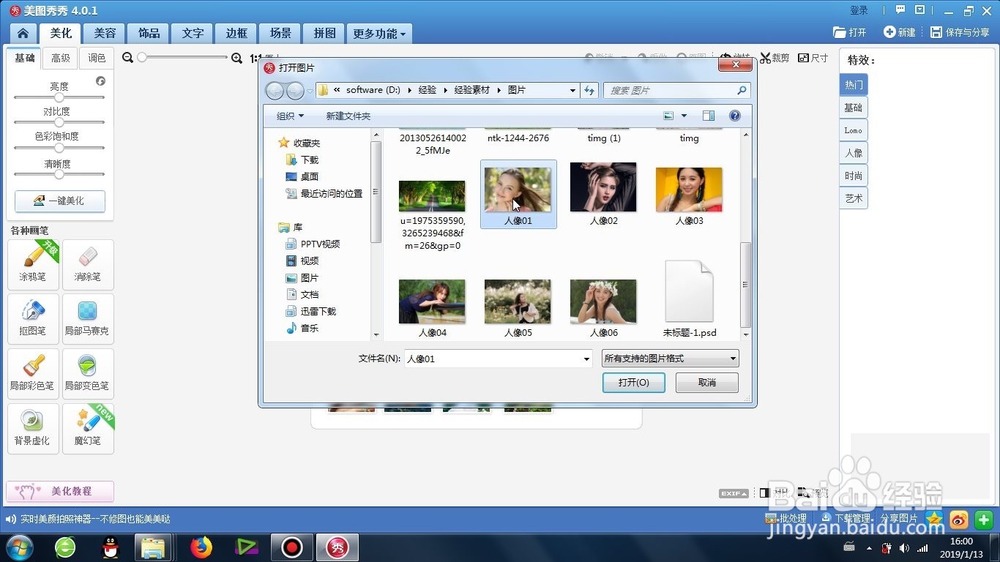Screen dimensions: 1000x562
Task: Click the EXIF info icon
Action: (x=733, y=493)
